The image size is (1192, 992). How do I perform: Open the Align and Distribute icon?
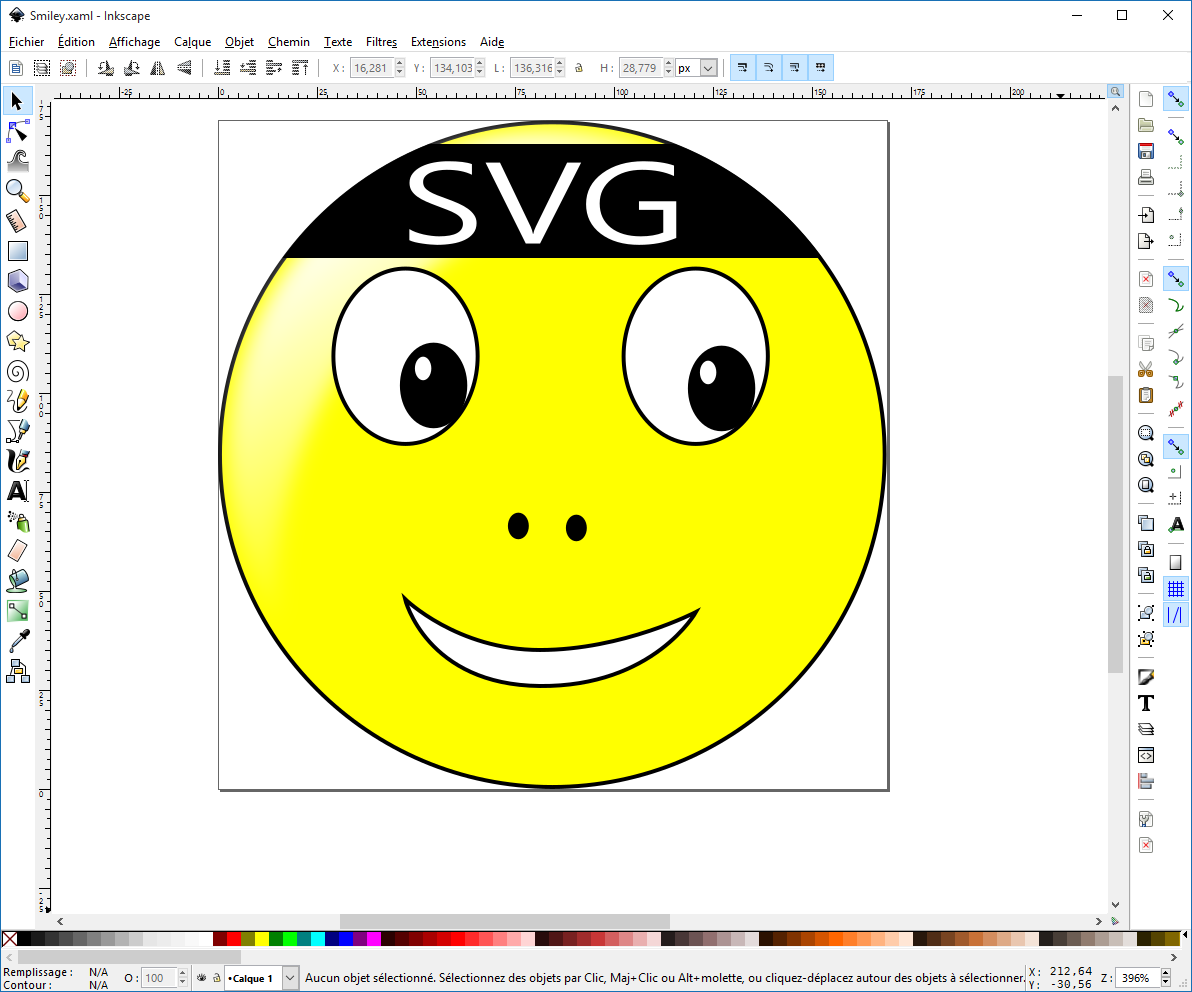1146,781
